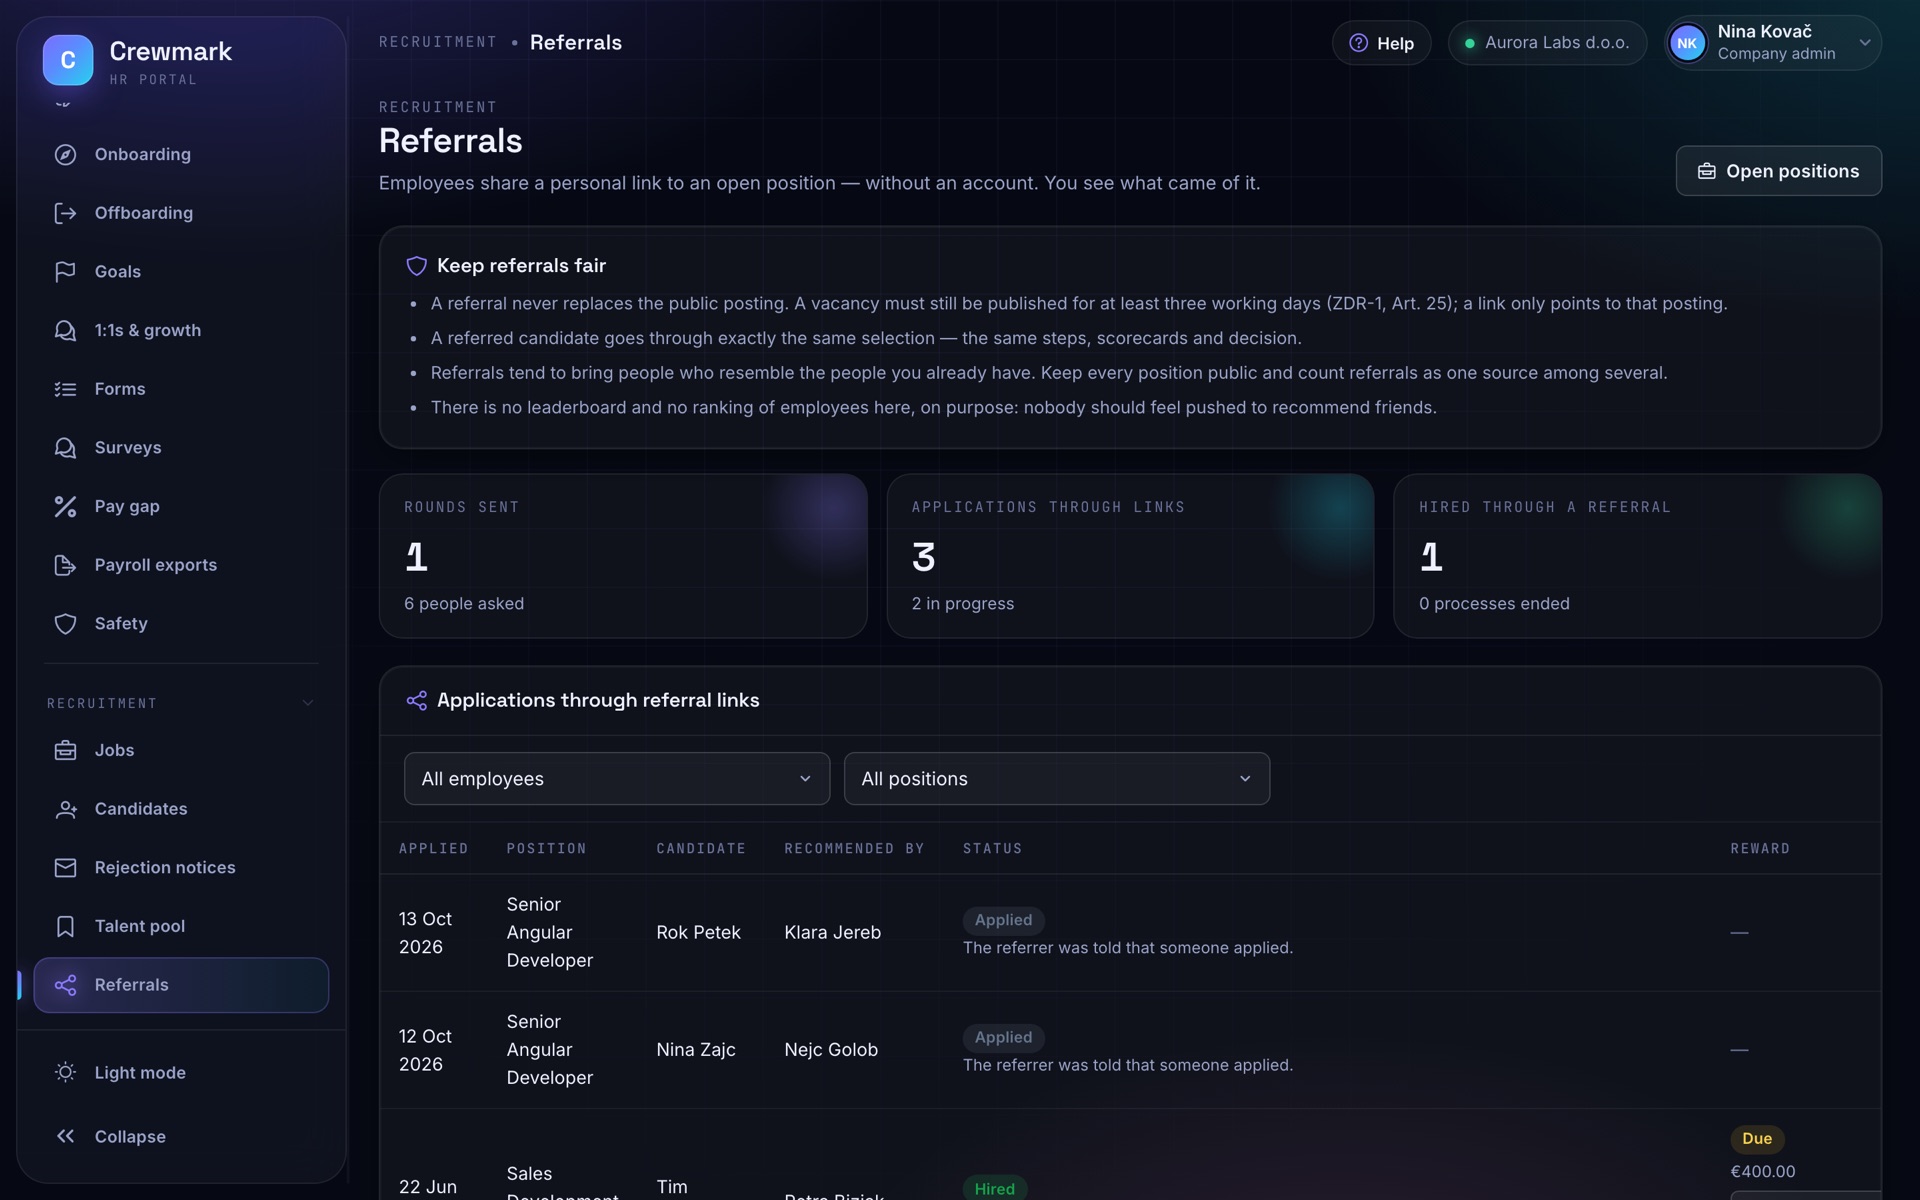Viewport: 1920px width, 1200px height.
Task: Click the Offboarding exit icon
Action: [65, 213]
